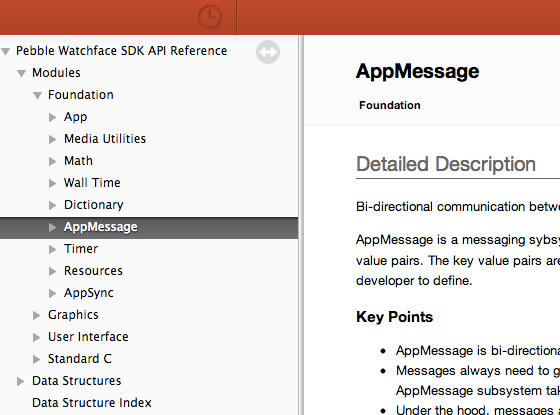Click the clock icon in the red toolbar
The width and height of the screenshot is (560, 415).
[210, 16]
